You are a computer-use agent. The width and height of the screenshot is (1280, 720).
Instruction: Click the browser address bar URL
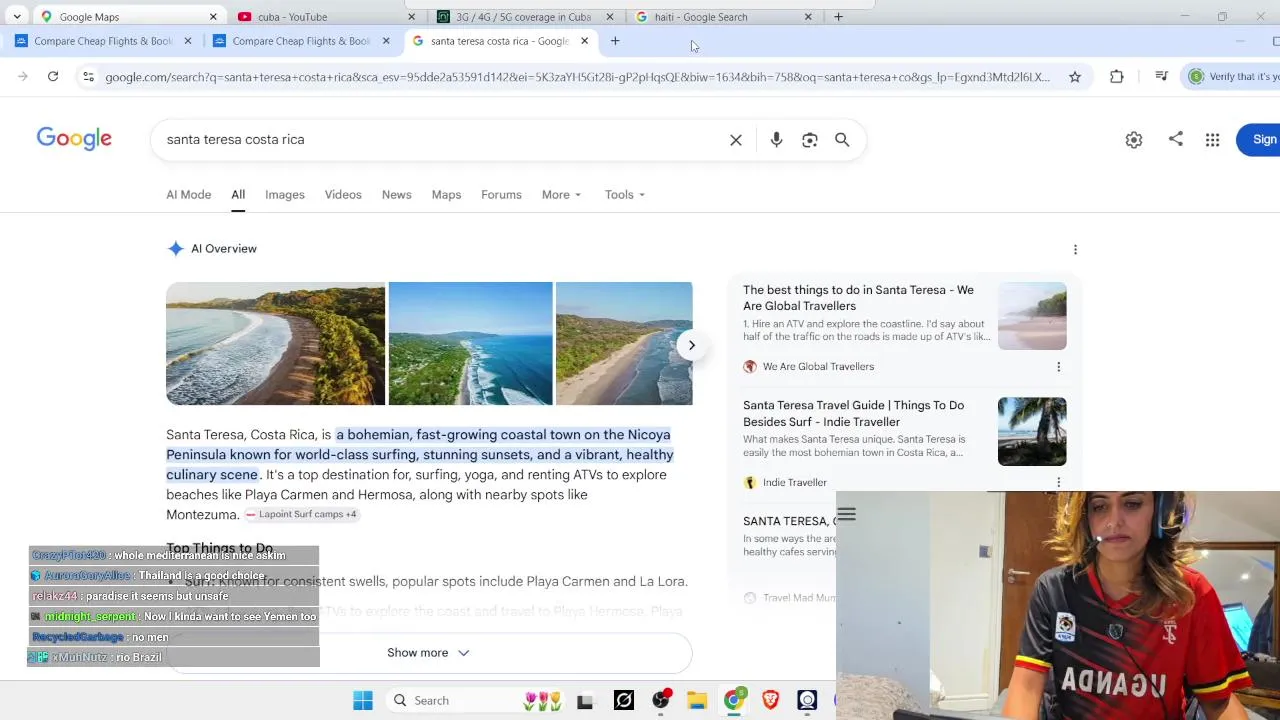click(577, 77)
